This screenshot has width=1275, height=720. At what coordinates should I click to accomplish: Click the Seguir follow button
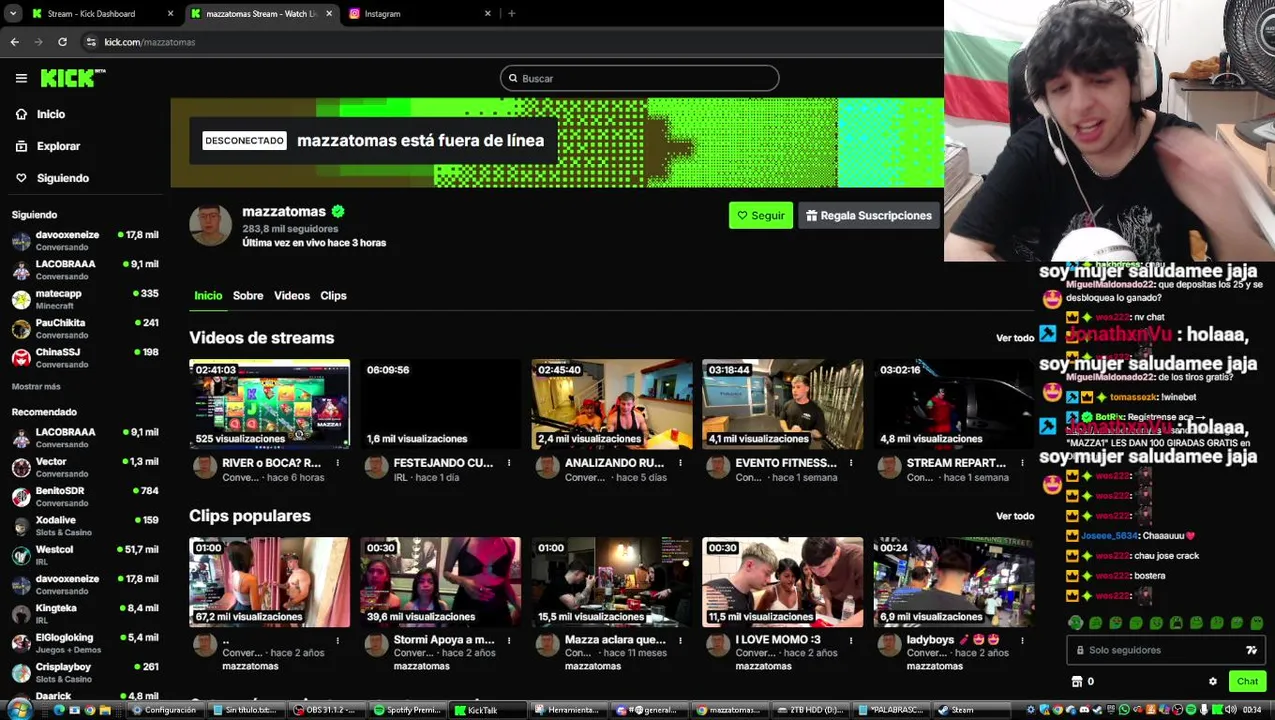point(760,215)
